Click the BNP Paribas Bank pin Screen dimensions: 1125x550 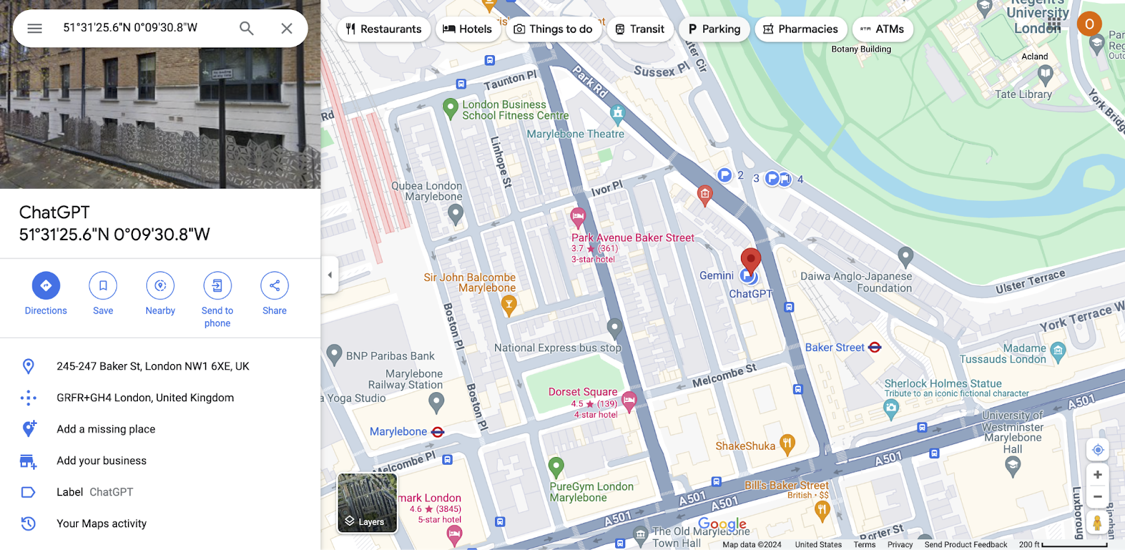tap(334, 353)
